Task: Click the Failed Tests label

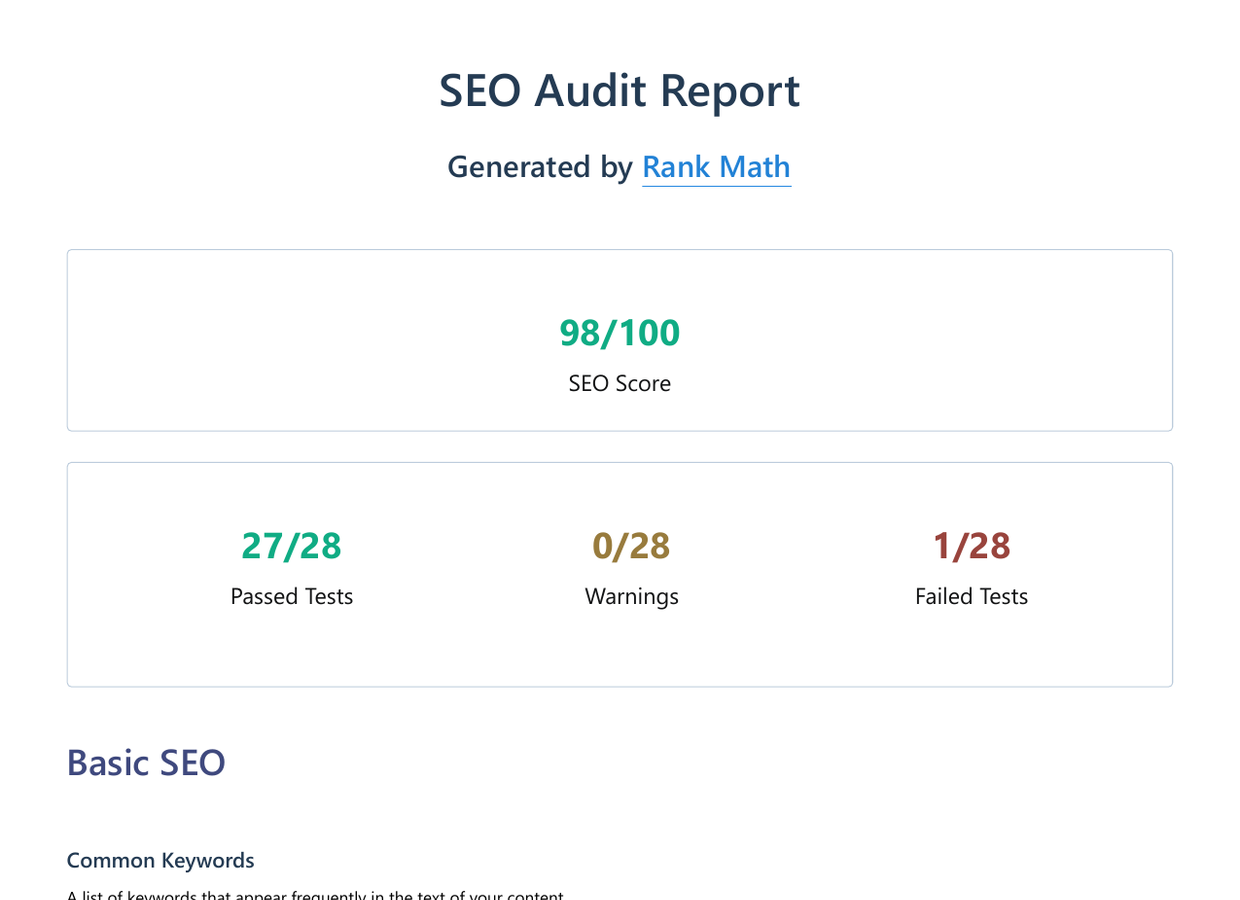Action: coord(972,597)
